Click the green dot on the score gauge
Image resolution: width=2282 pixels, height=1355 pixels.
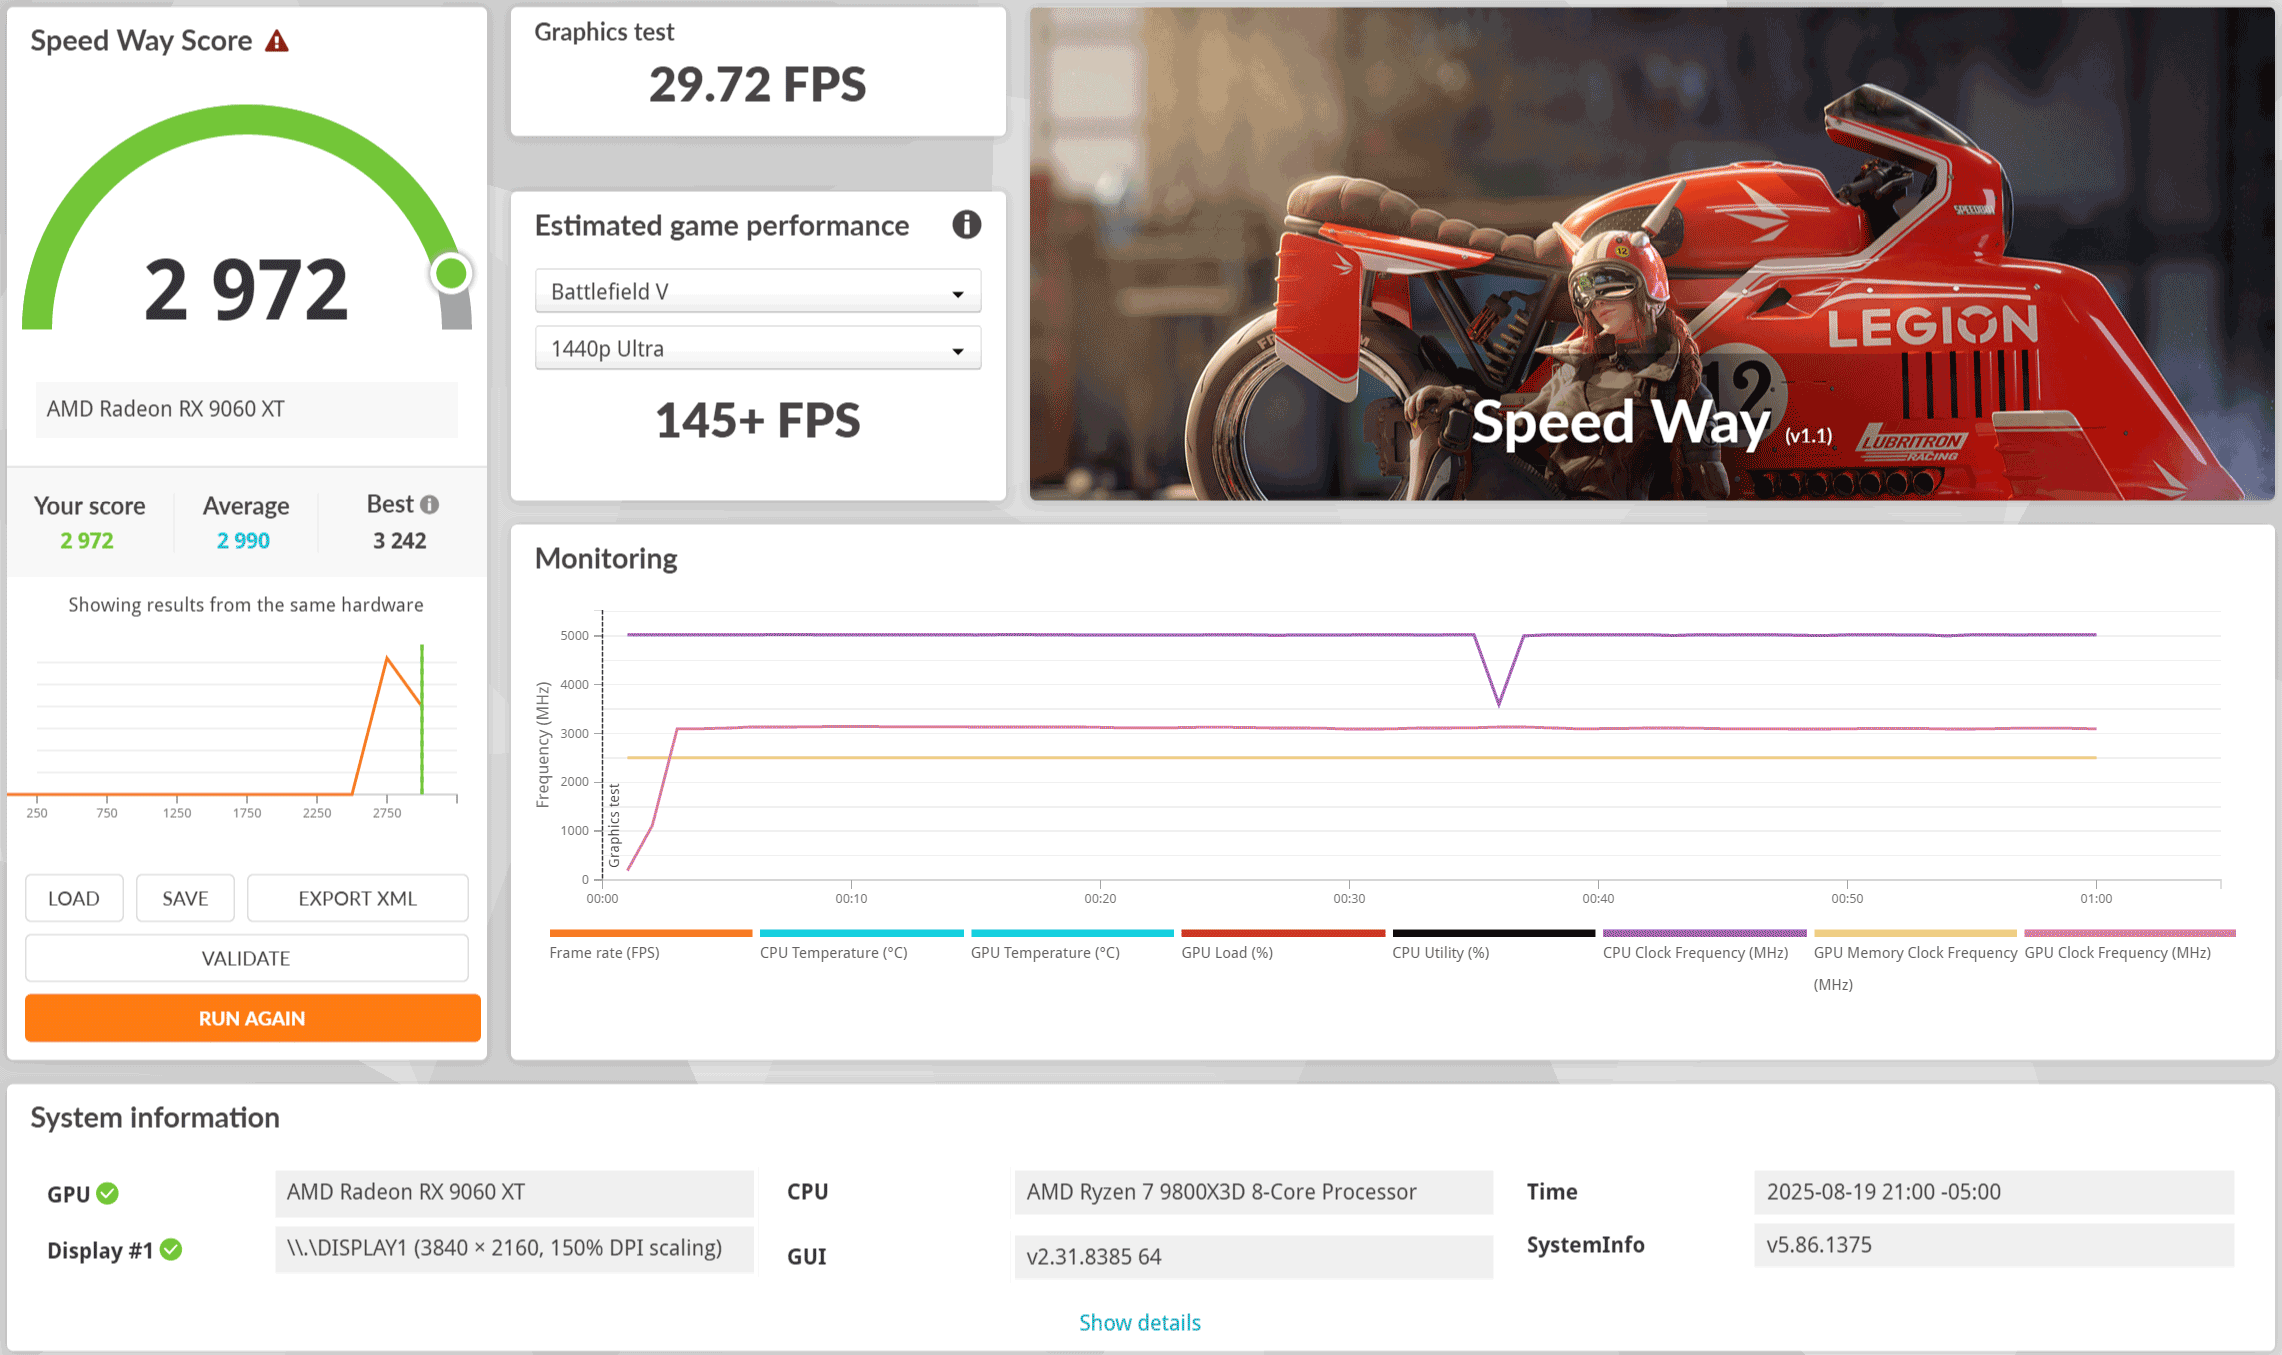point(451,273)
